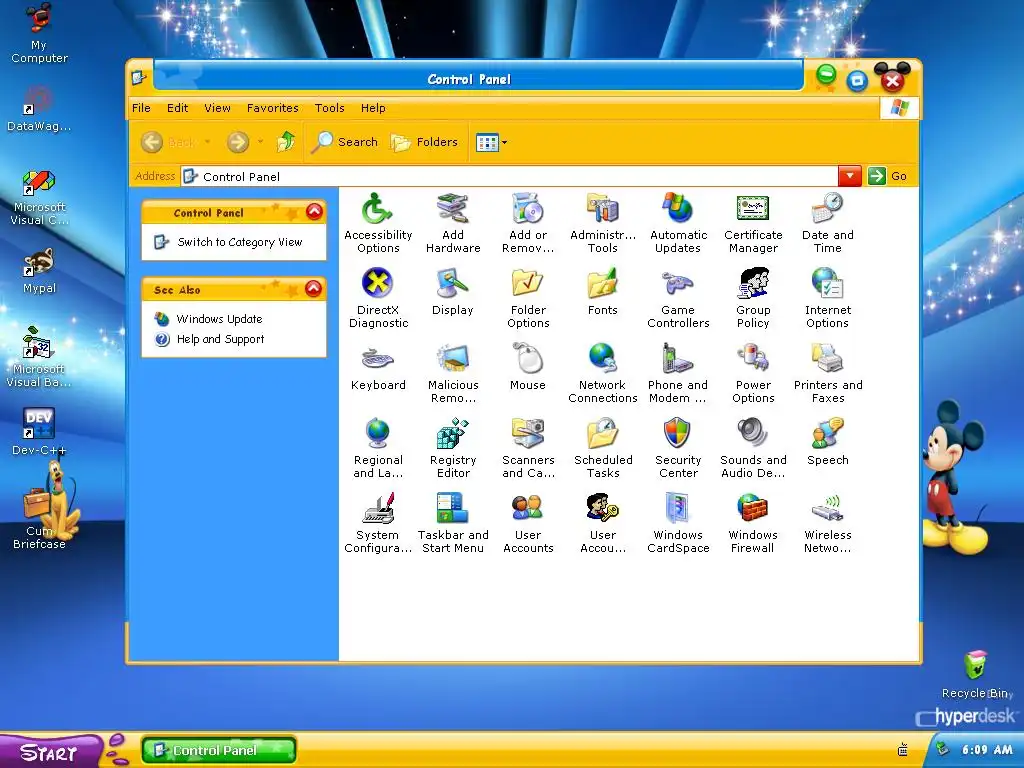
Task: Click the Search toolbar button
Action: 345,142
